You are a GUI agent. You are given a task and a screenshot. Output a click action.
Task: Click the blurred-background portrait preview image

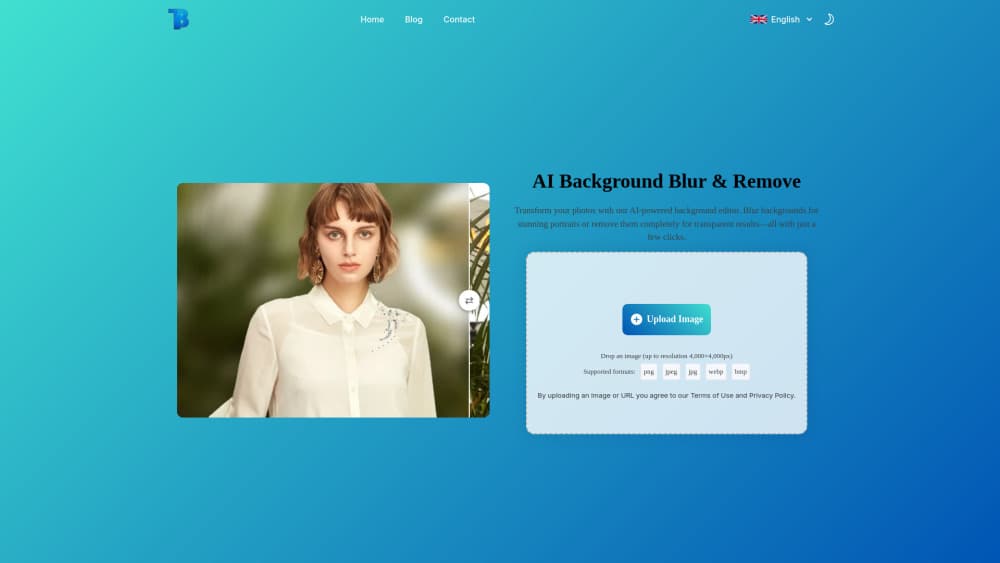tap(320, 300)
